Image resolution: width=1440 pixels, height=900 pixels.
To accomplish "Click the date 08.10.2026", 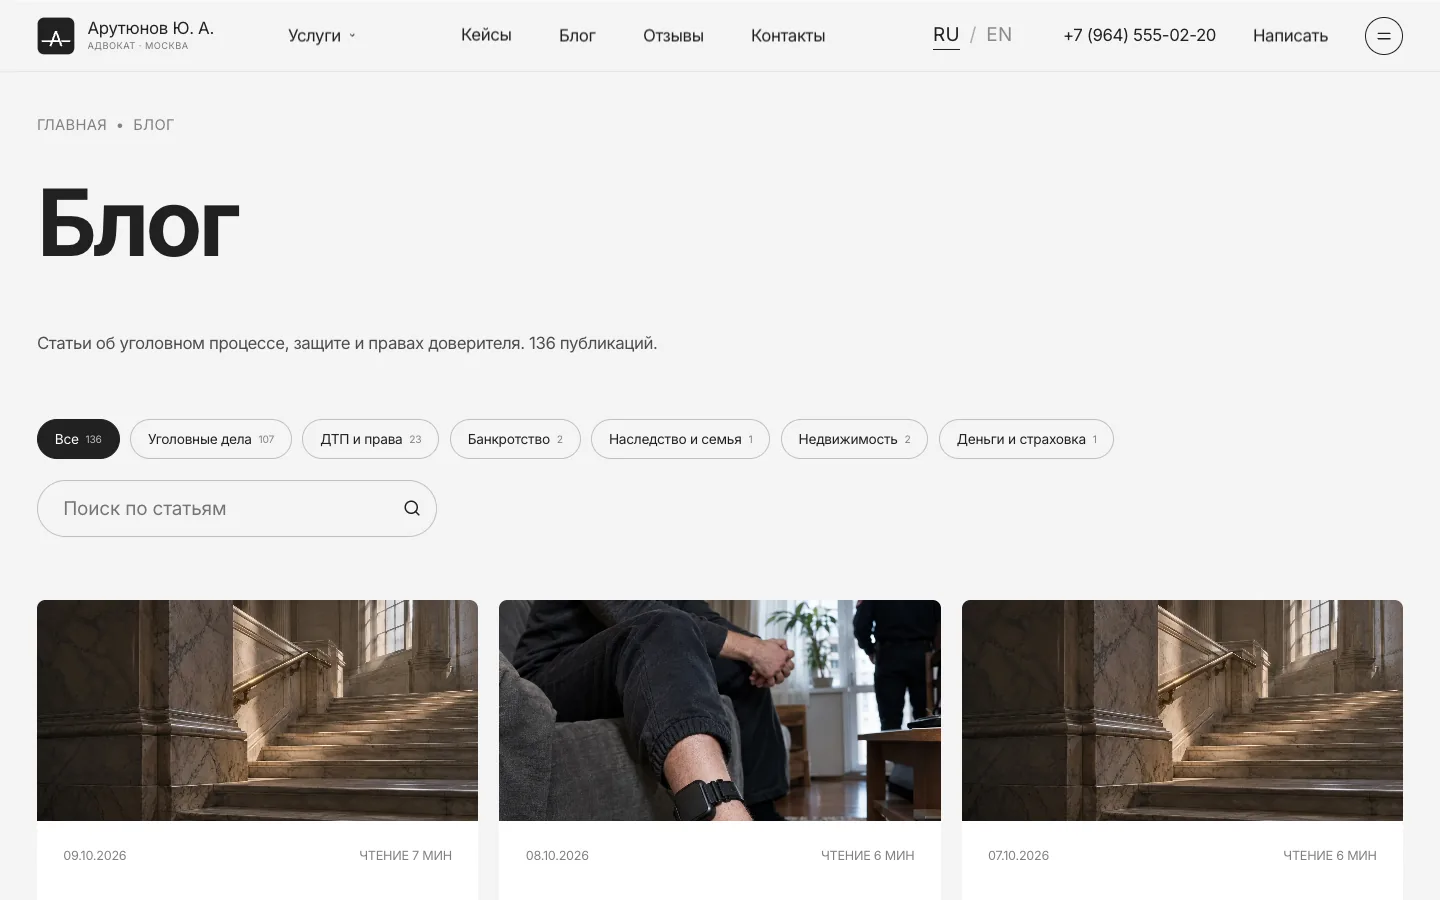I will 557,855.
